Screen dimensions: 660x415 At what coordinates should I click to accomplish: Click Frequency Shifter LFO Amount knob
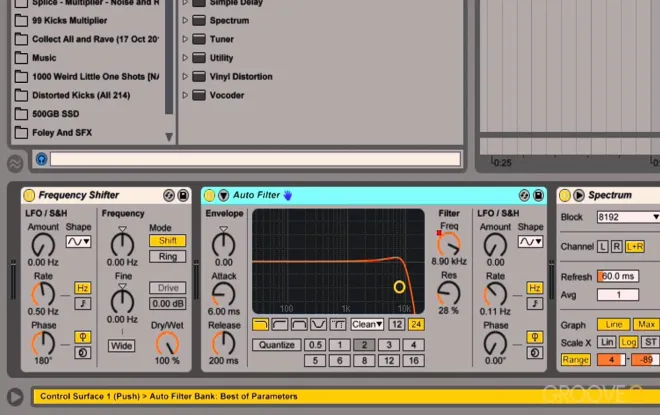[x=43, y=245]
